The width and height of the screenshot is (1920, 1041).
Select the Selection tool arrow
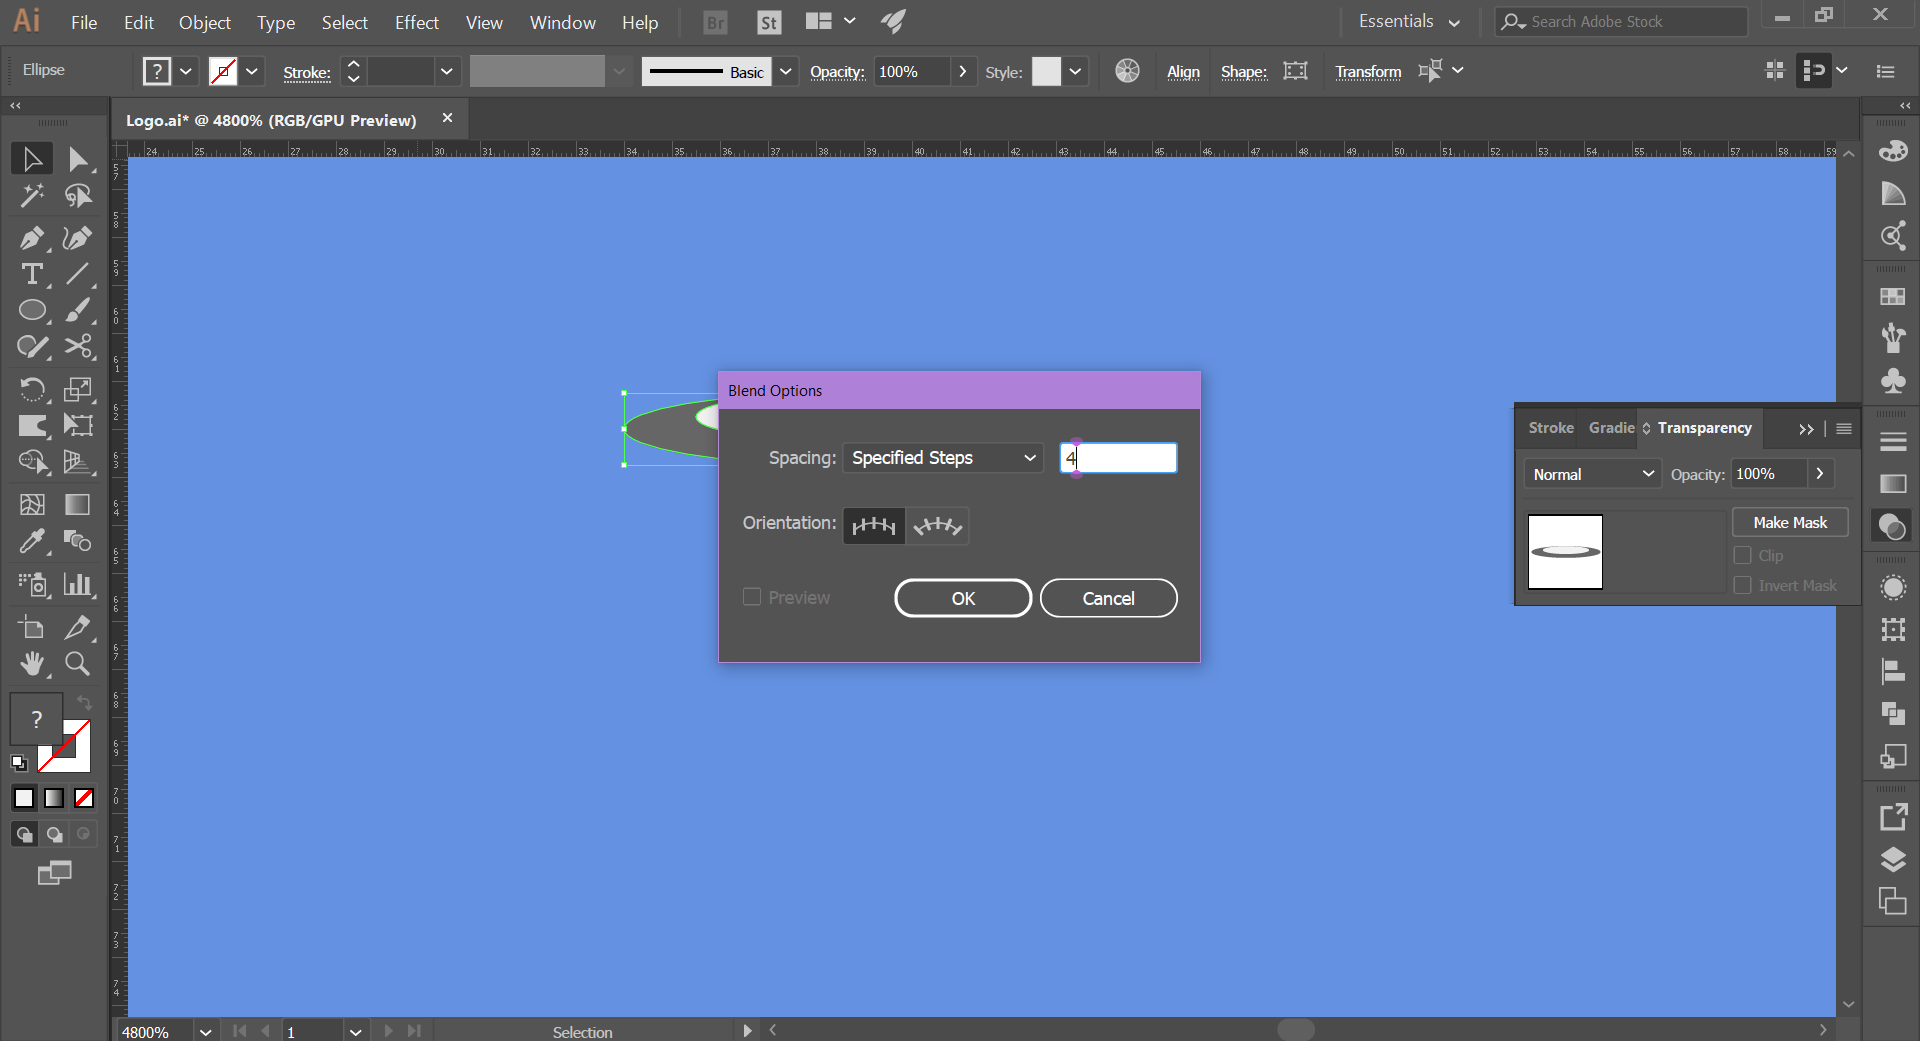pyautogui.click(x=32, y=159)
